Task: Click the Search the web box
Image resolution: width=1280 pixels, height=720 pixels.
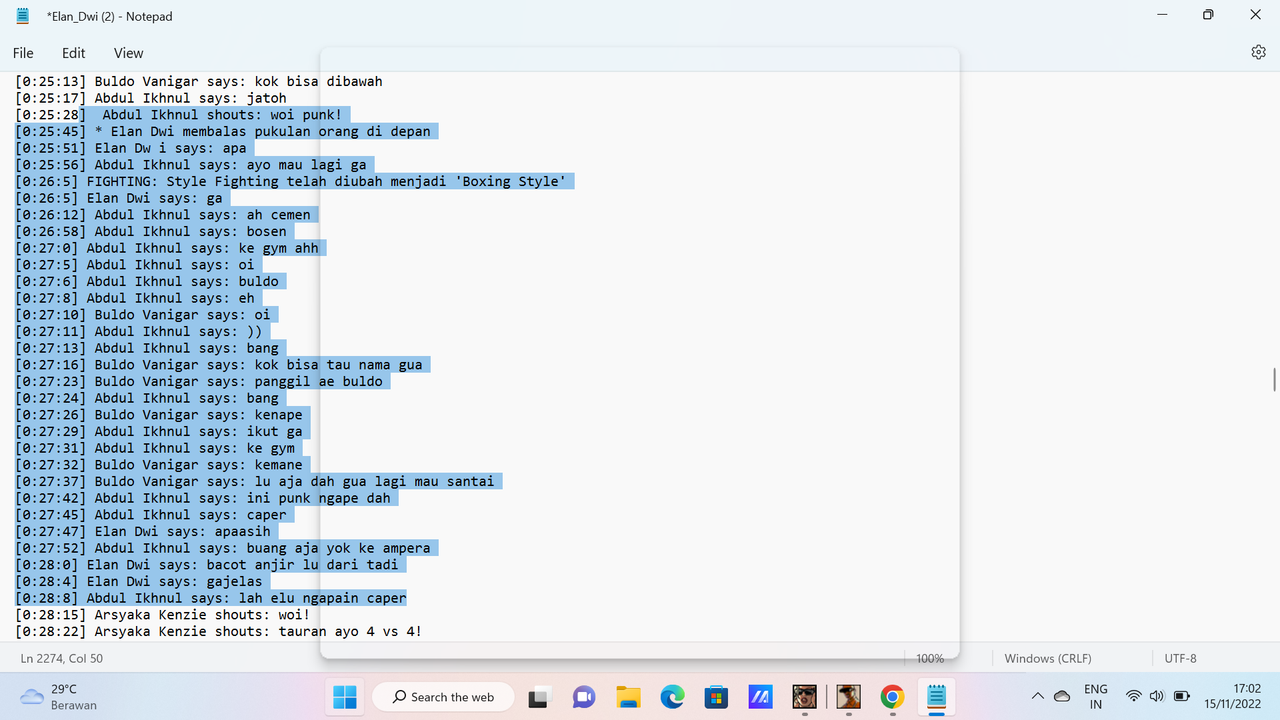Action: pos(443,697)
